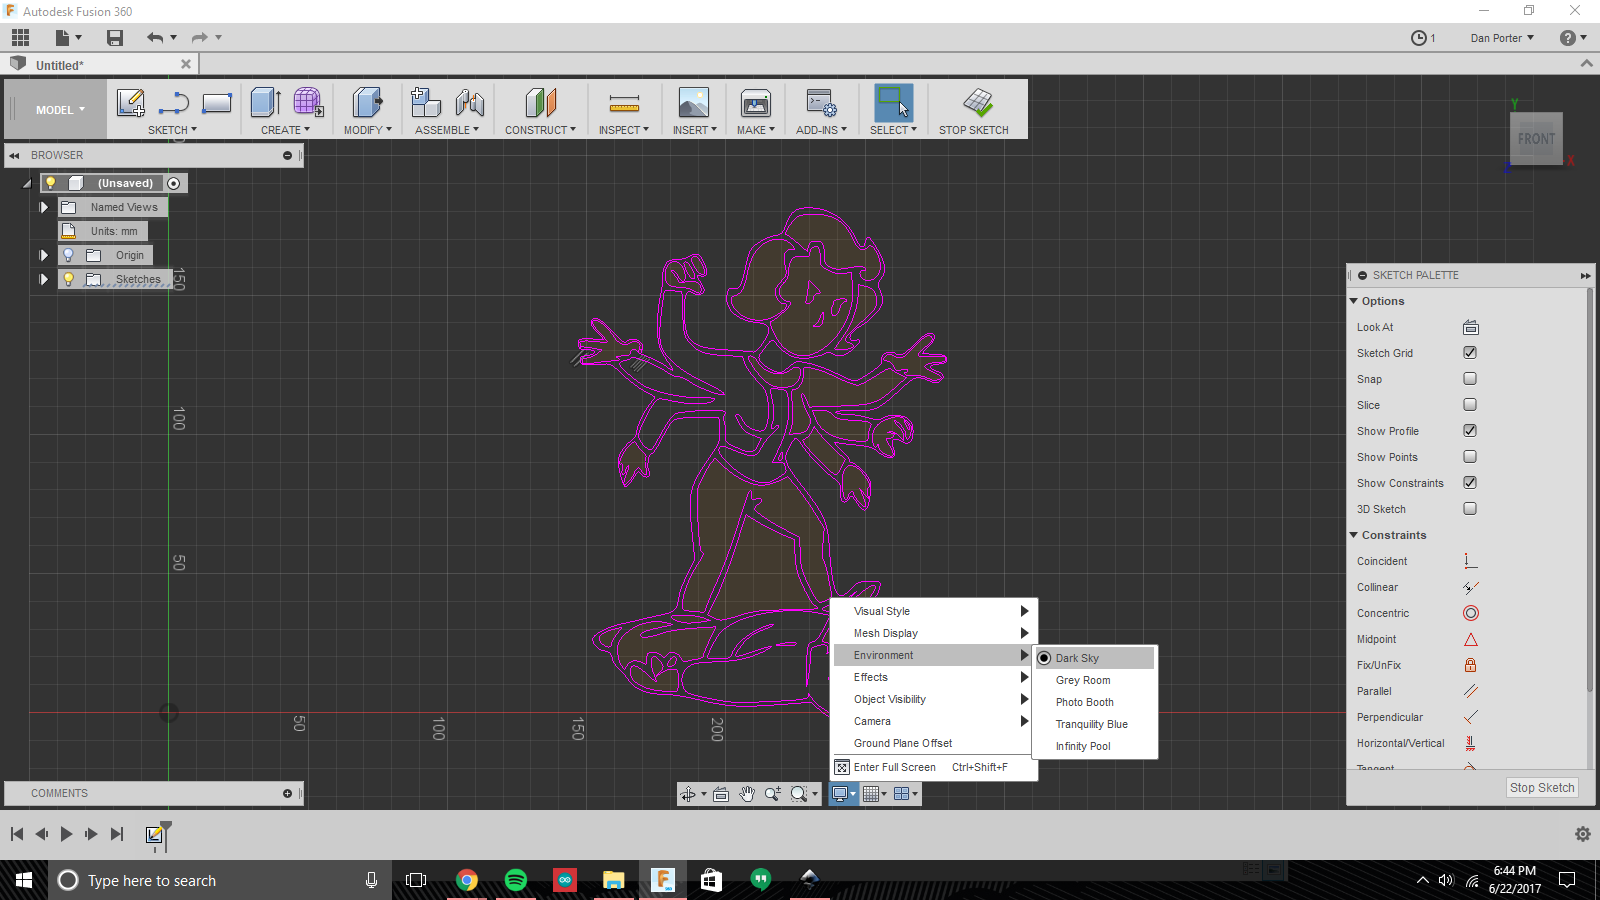Viewport: 1600px width, 900px height.
Task: Enable the 3D Sketch checkbox
Action: click(x=1470, y=509)
